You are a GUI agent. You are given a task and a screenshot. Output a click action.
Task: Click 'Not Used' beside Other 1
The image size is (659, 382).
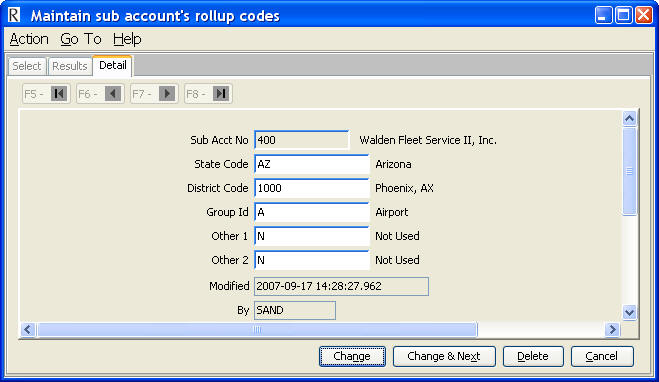click(397, 236)
